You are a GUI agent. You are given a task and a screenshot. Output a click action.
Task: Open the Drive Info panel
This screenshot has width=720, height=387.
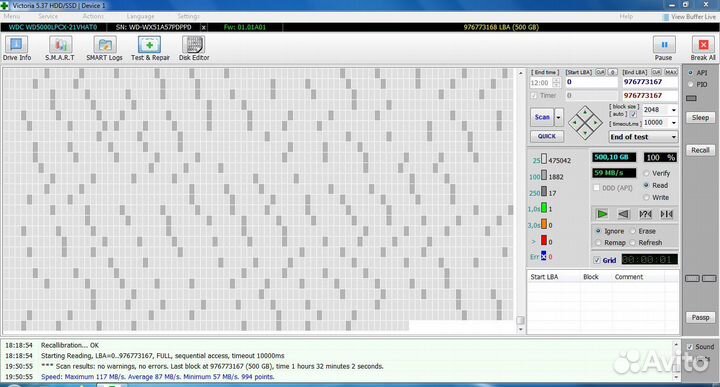coord(17,48)
